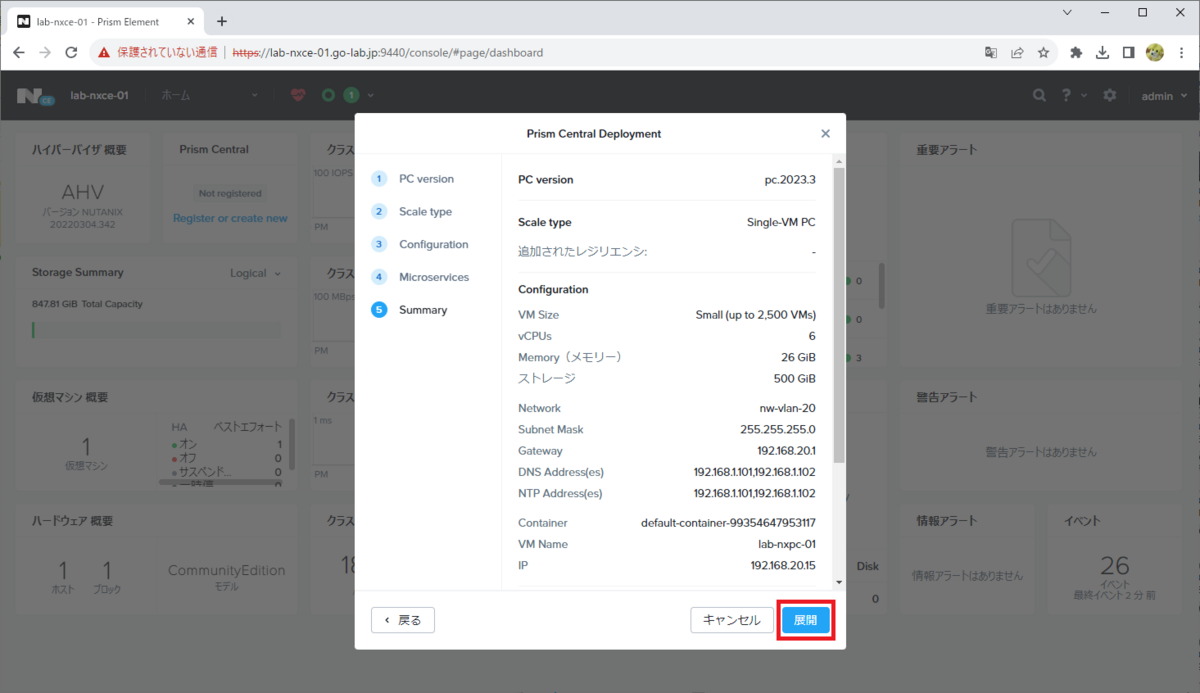
Task: Click the 戻る back button
Action: (403, 620)
